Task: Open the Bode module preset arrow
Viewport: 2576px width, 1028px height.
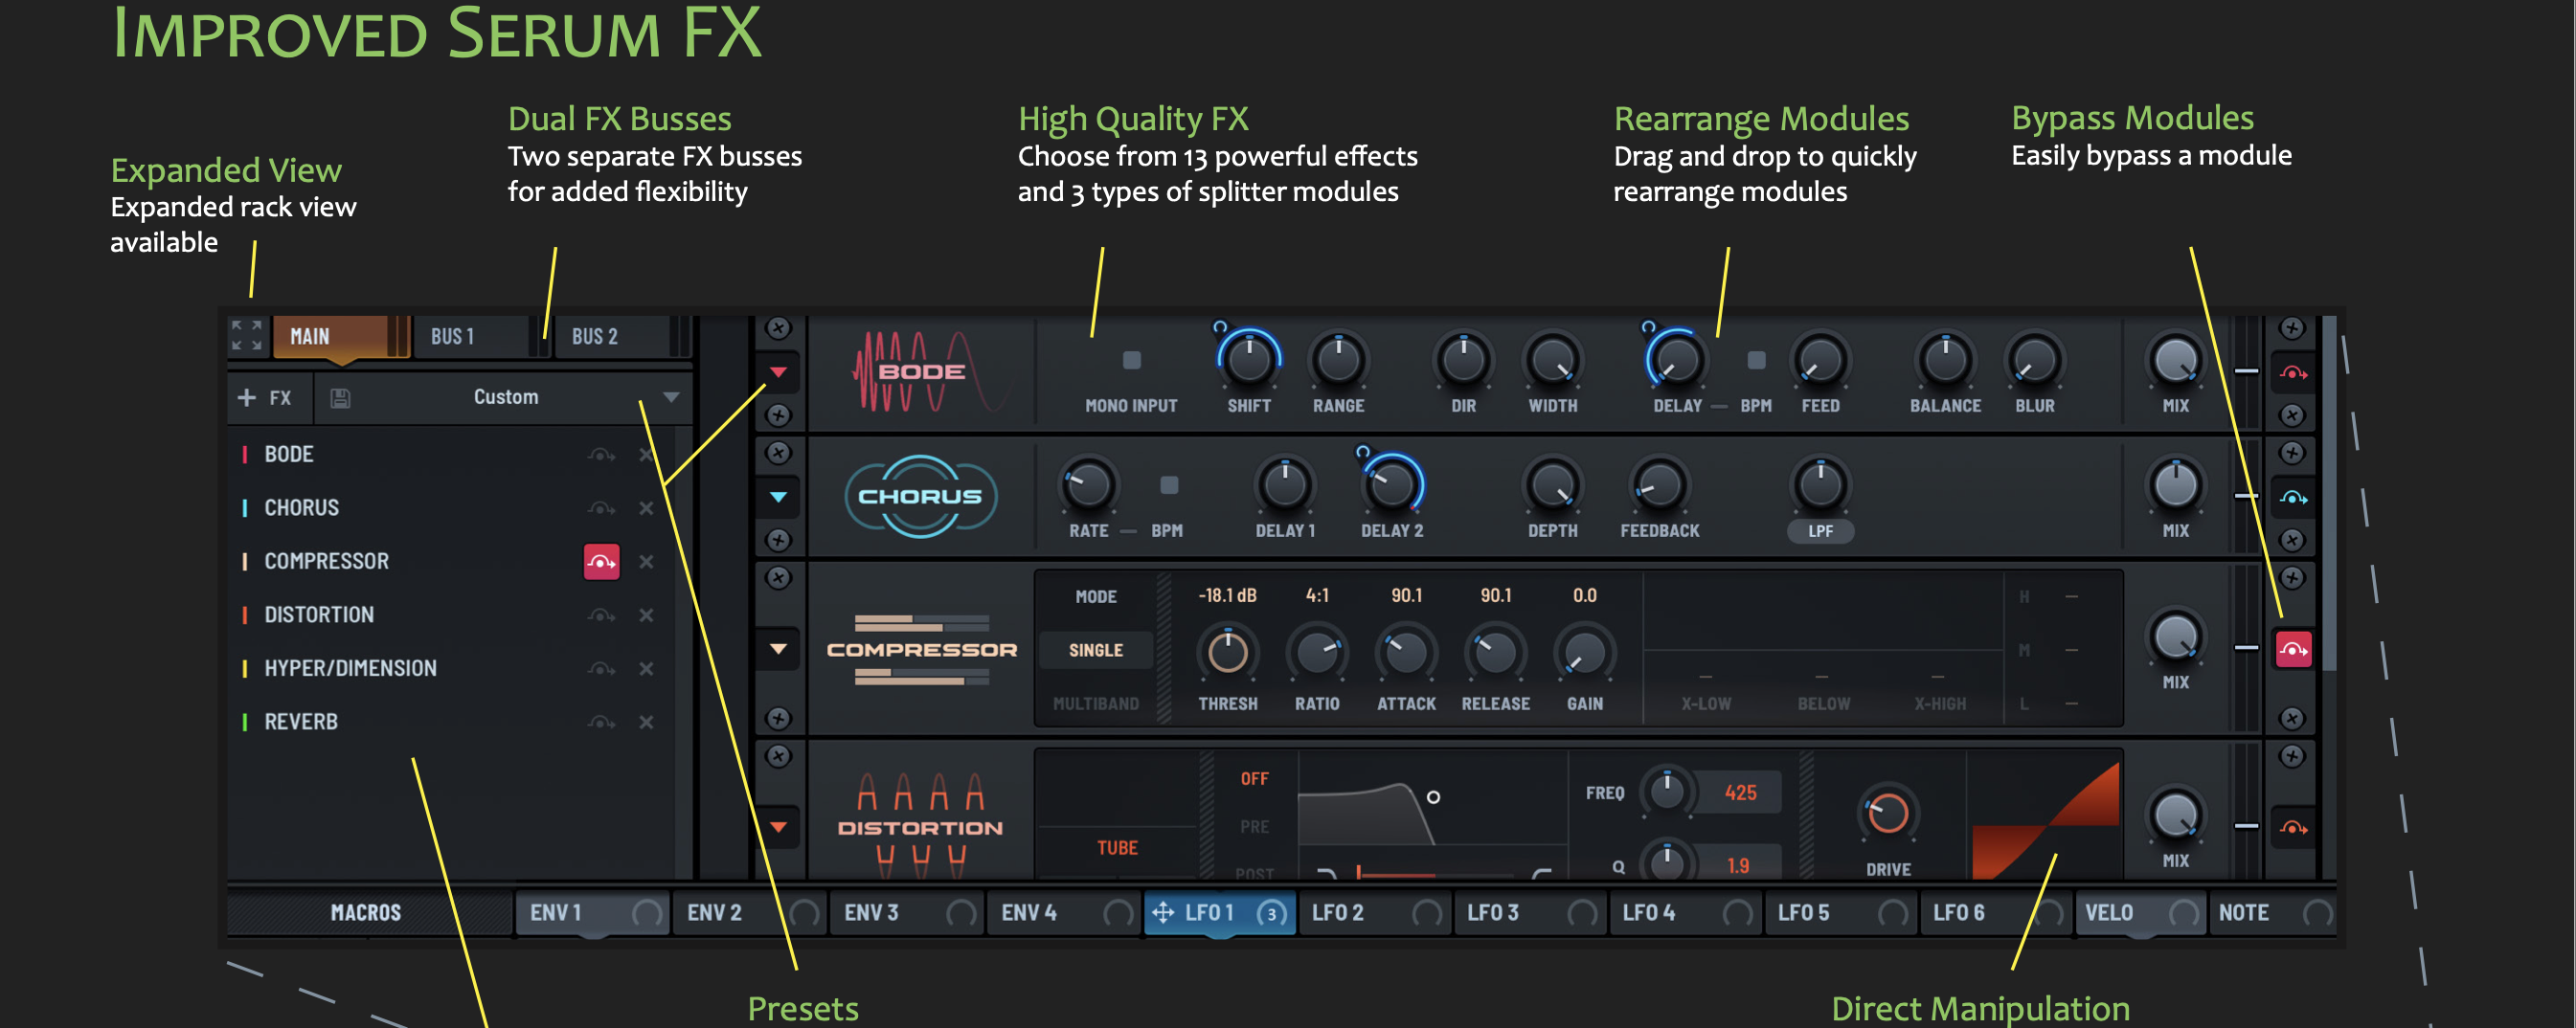Action: point(778,372)
